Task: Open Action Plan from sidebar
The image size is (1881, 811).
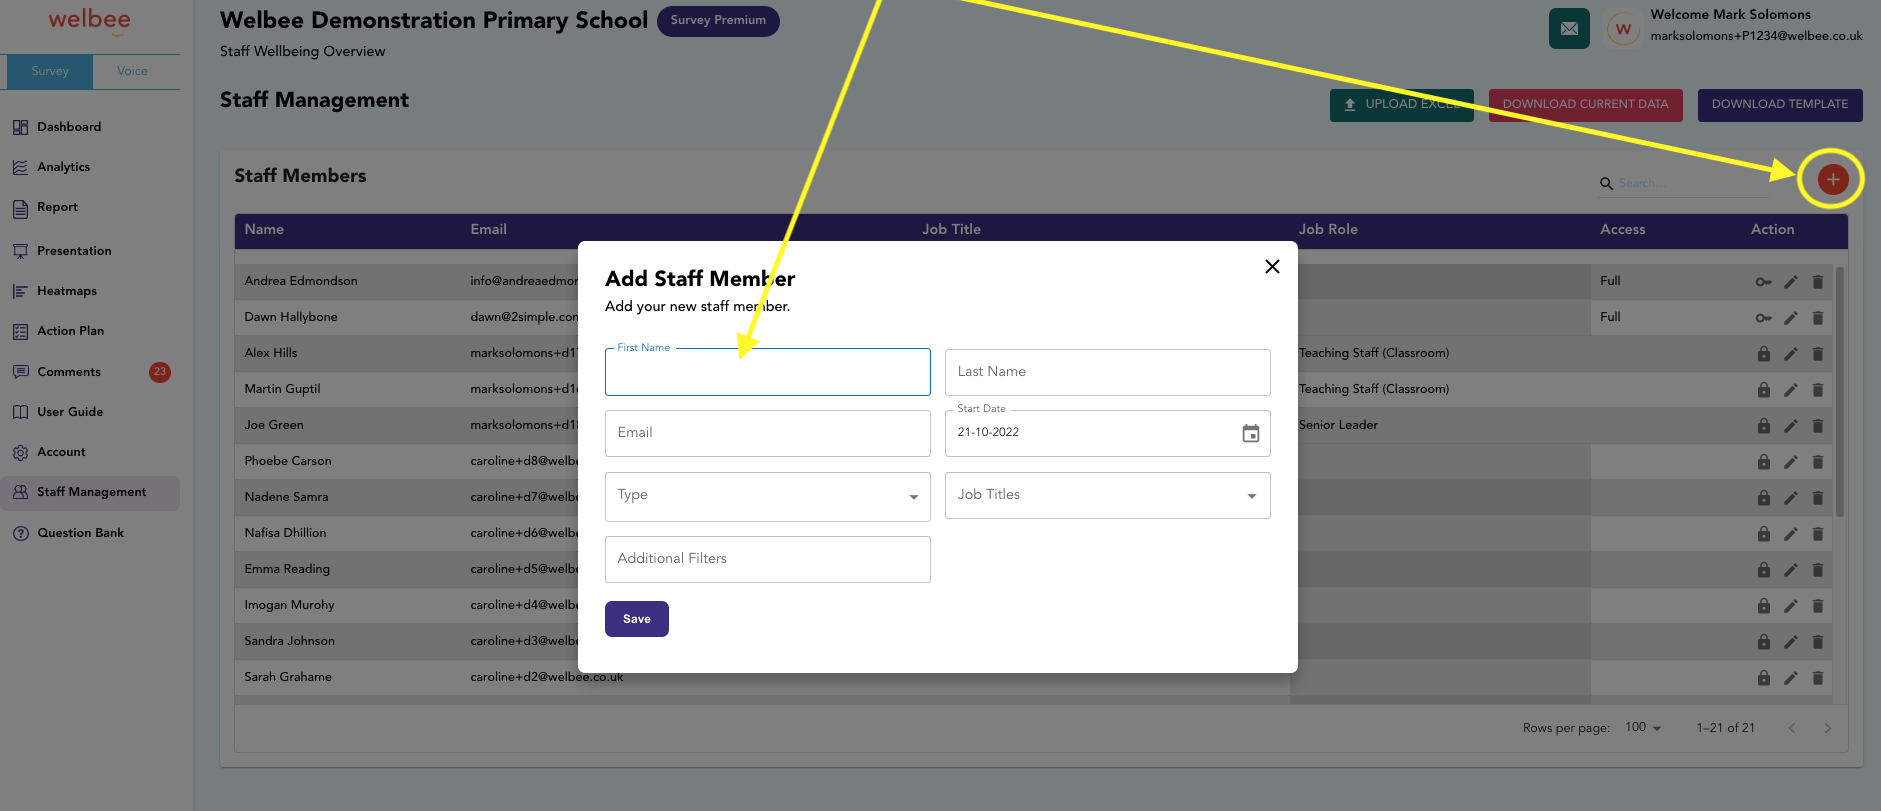Action: [x=90, y=331]
